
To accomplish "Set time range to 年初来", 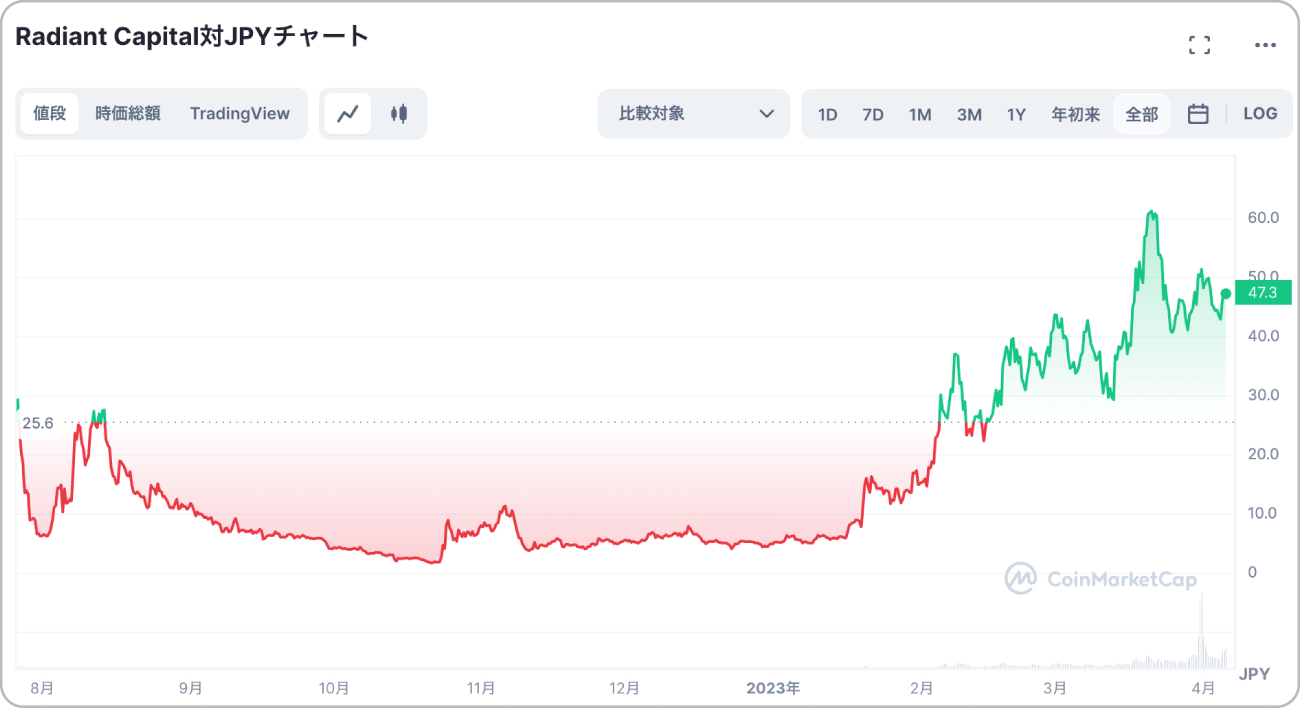I will pos(1076,114).
